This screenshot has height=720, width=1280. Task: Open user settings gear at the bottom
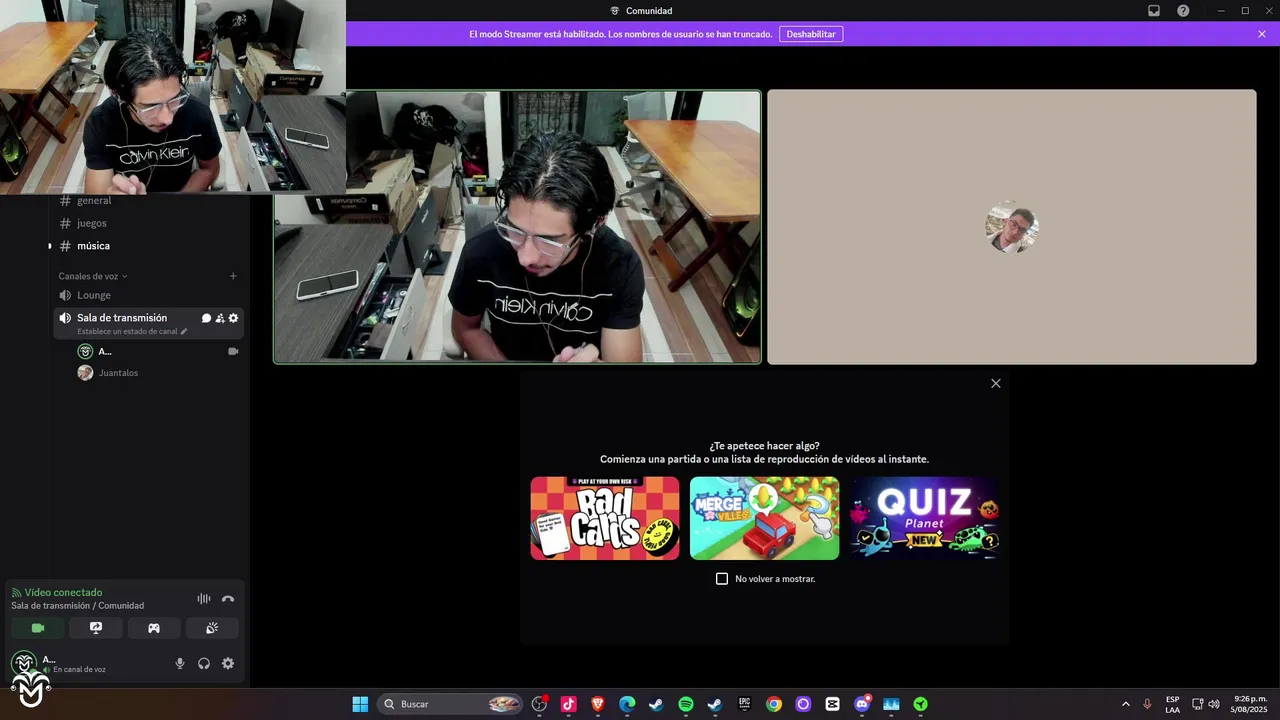point(228,663)
